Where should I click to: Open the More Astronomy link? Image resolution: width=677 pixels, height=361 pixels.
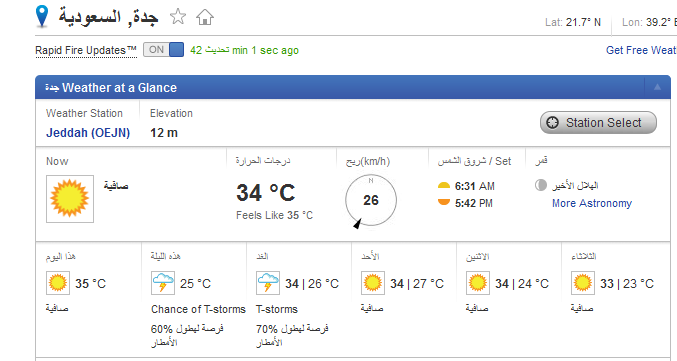592,203
